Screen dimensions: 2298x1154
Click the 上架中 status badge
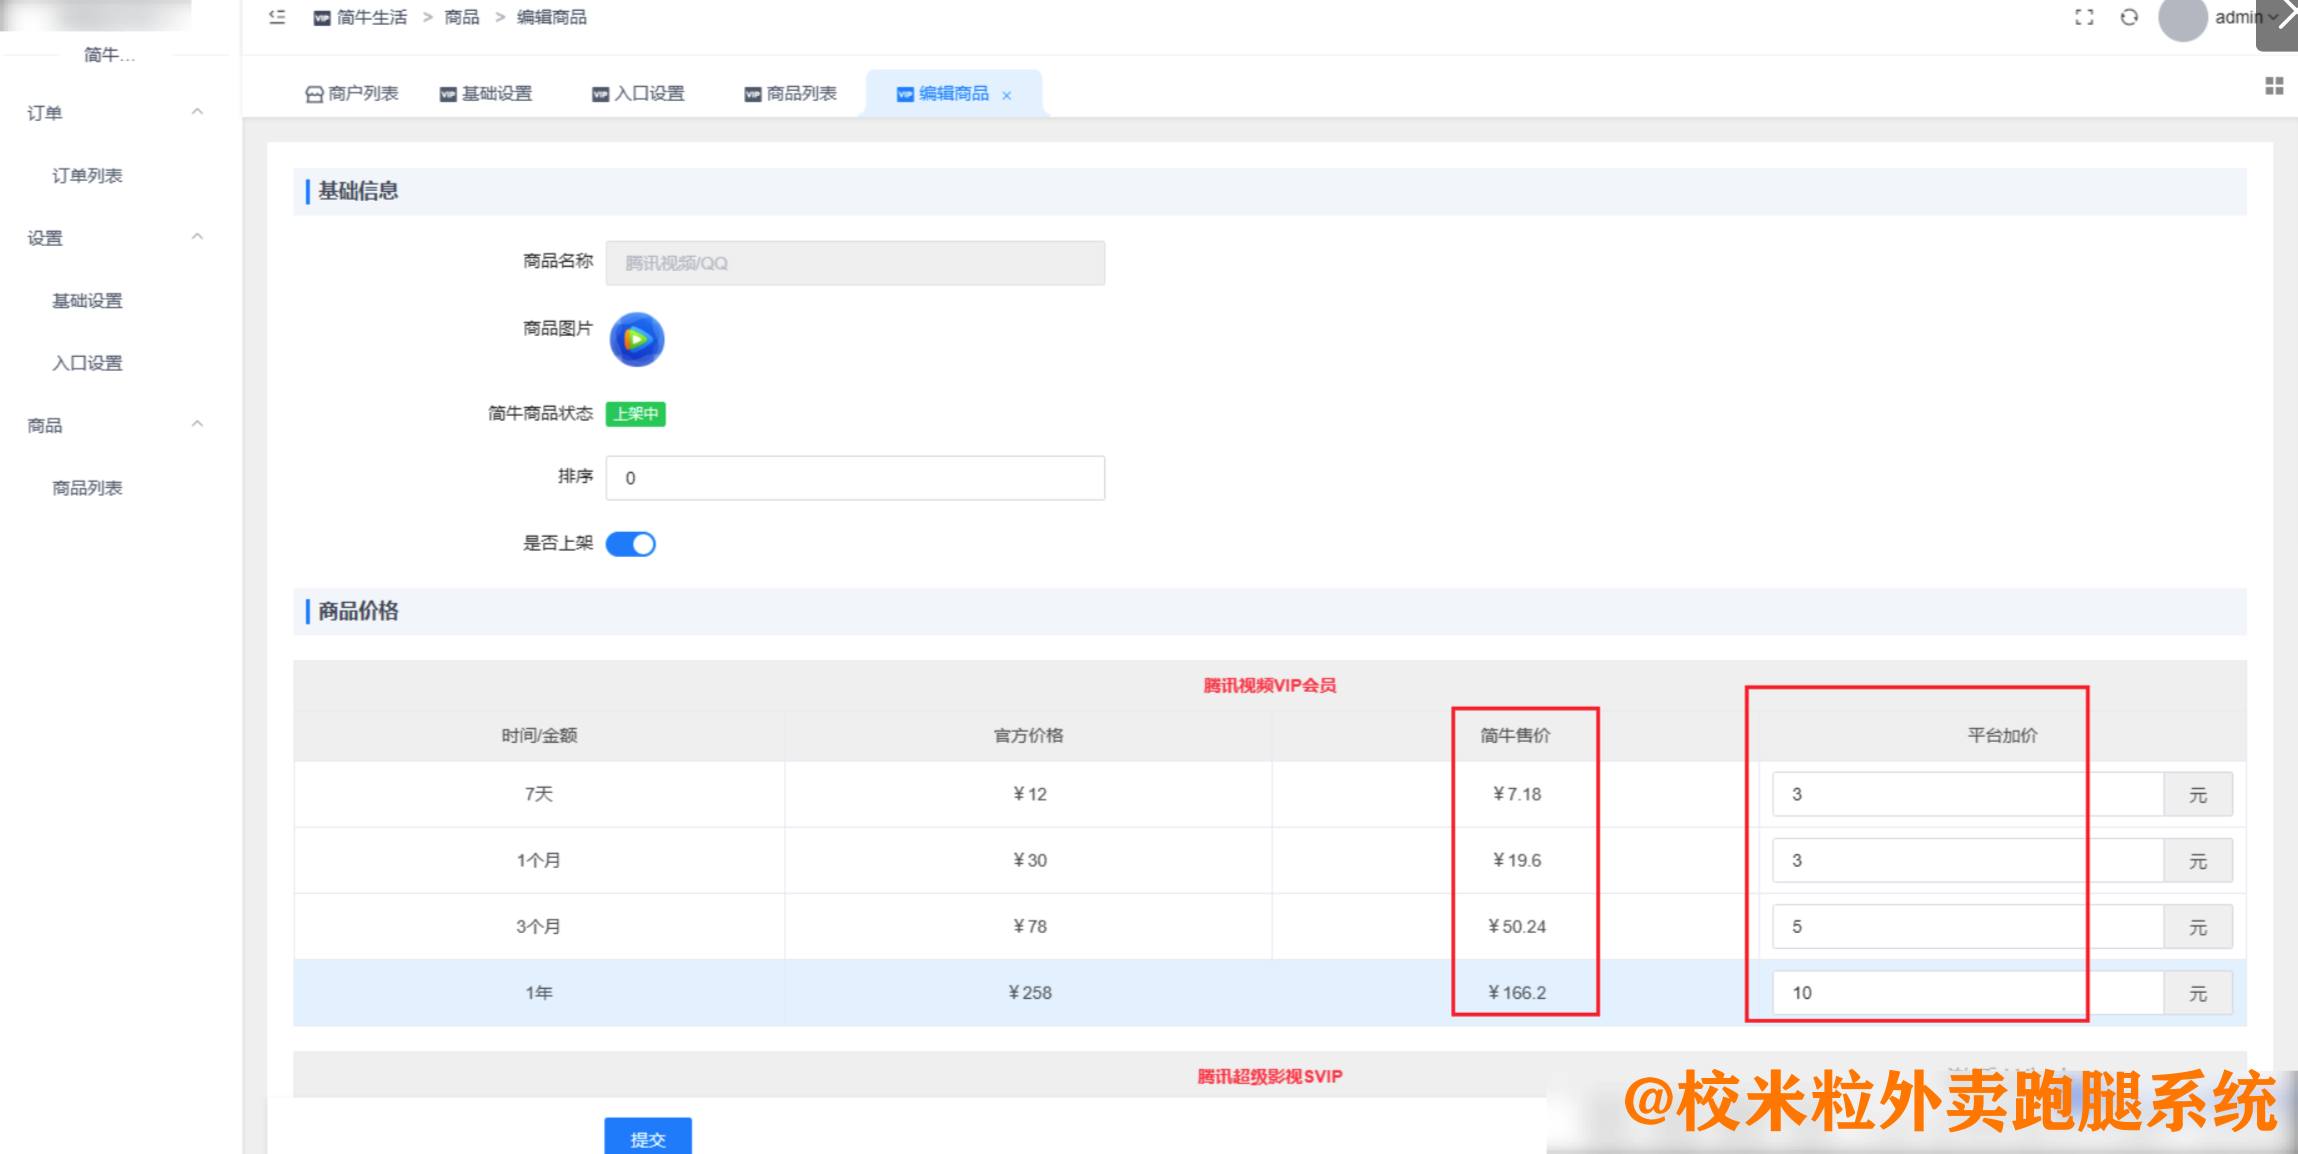pyautogui.click(x=635, y=413)
